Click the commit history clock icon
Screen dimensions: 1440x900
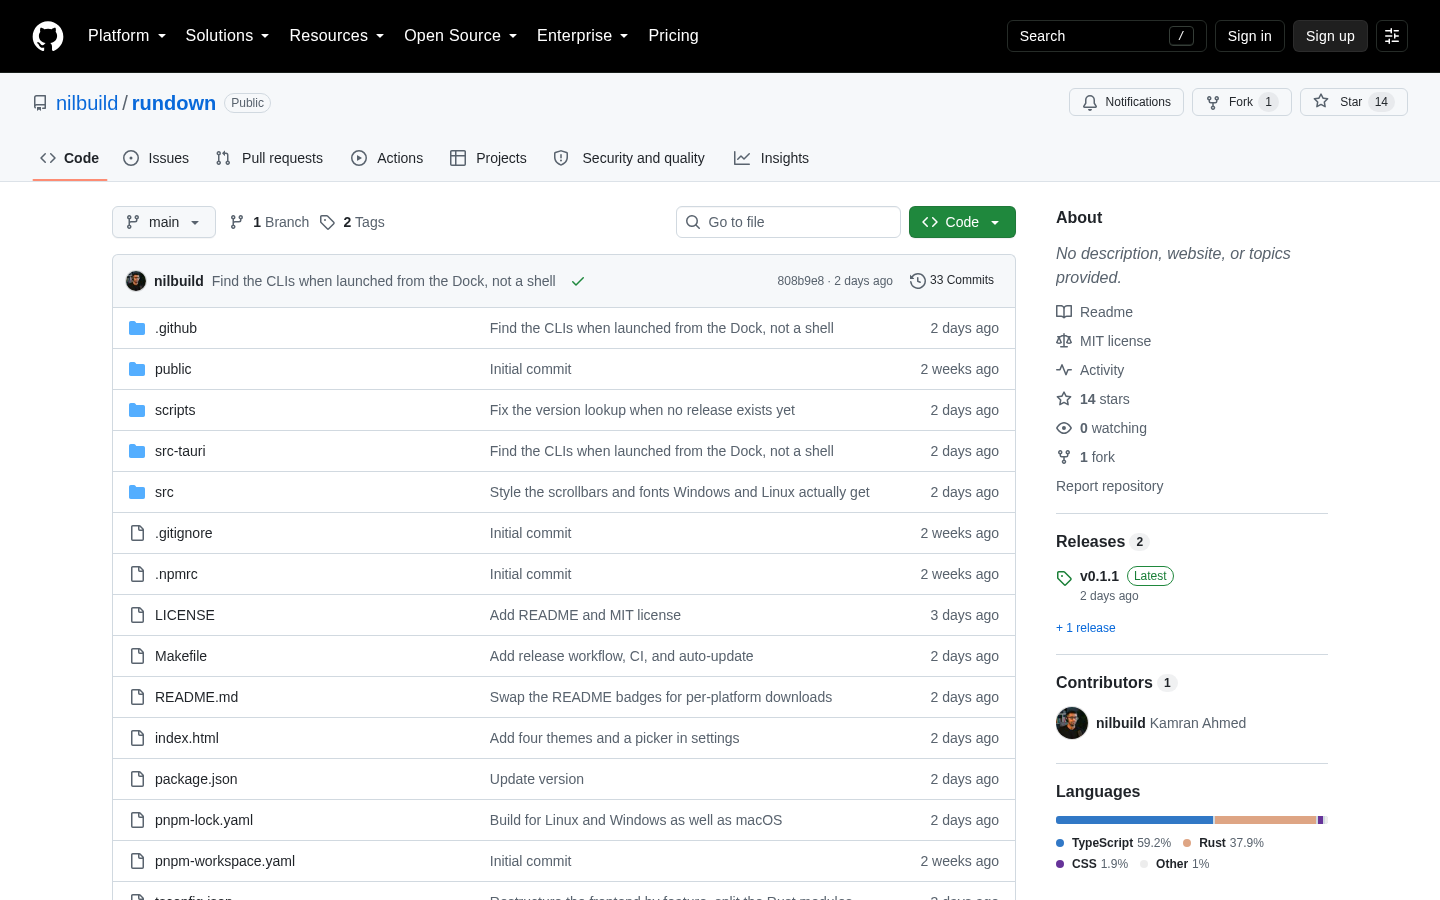point(917,281)
